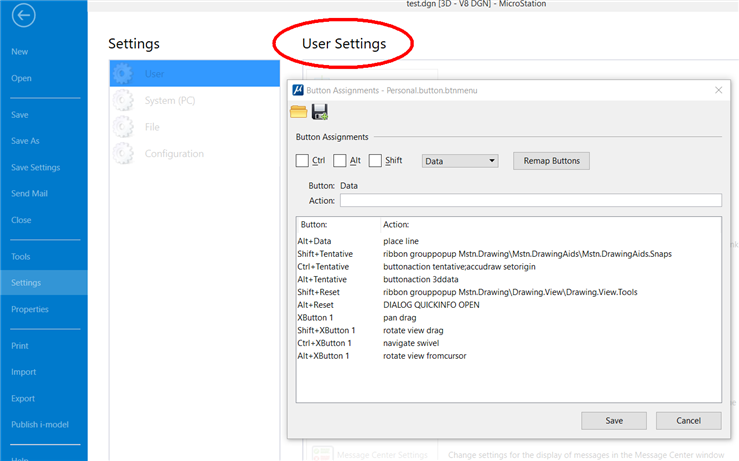Viewport: 739px width, 461px height.
Task: Click the File settings gear icon
Action: [123, 127]
